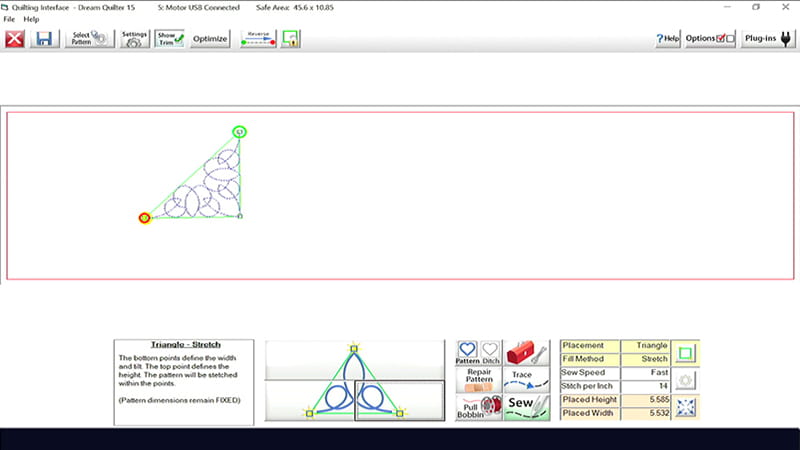Switch to Ditch heart mode

[x=490, y=353]
